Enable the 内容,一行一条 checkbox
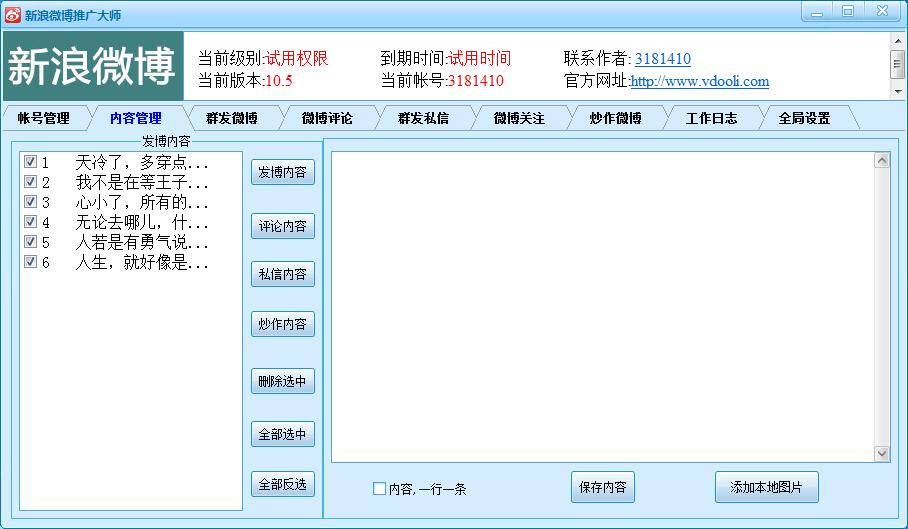908x529 pixels. point(379,488)
